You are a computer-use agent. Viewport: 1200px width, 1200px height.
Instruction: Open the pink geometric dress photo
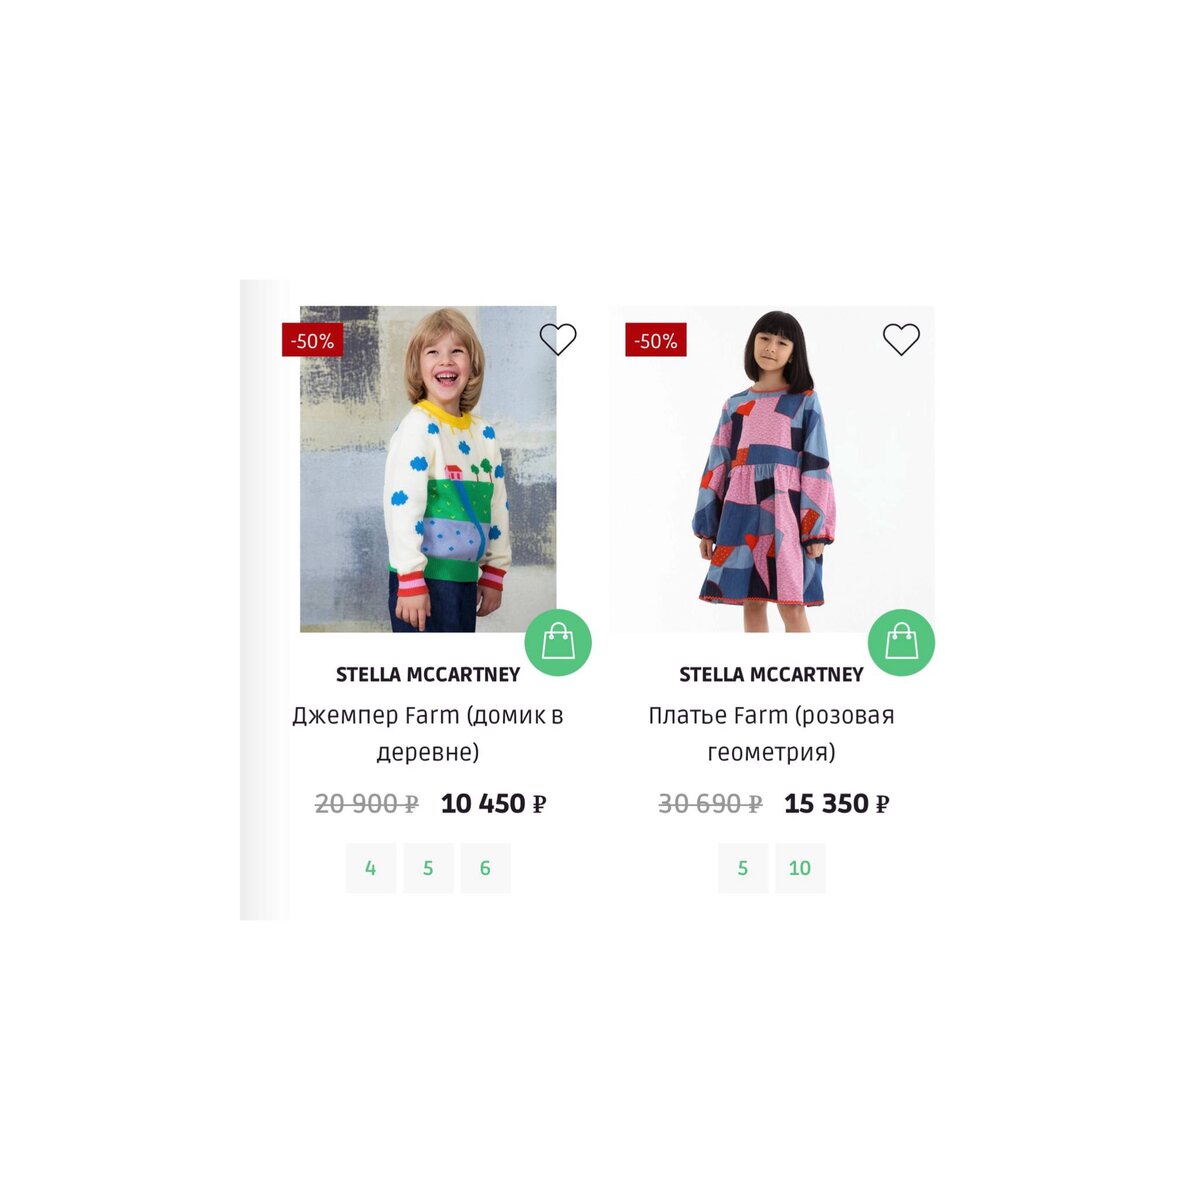771,469
